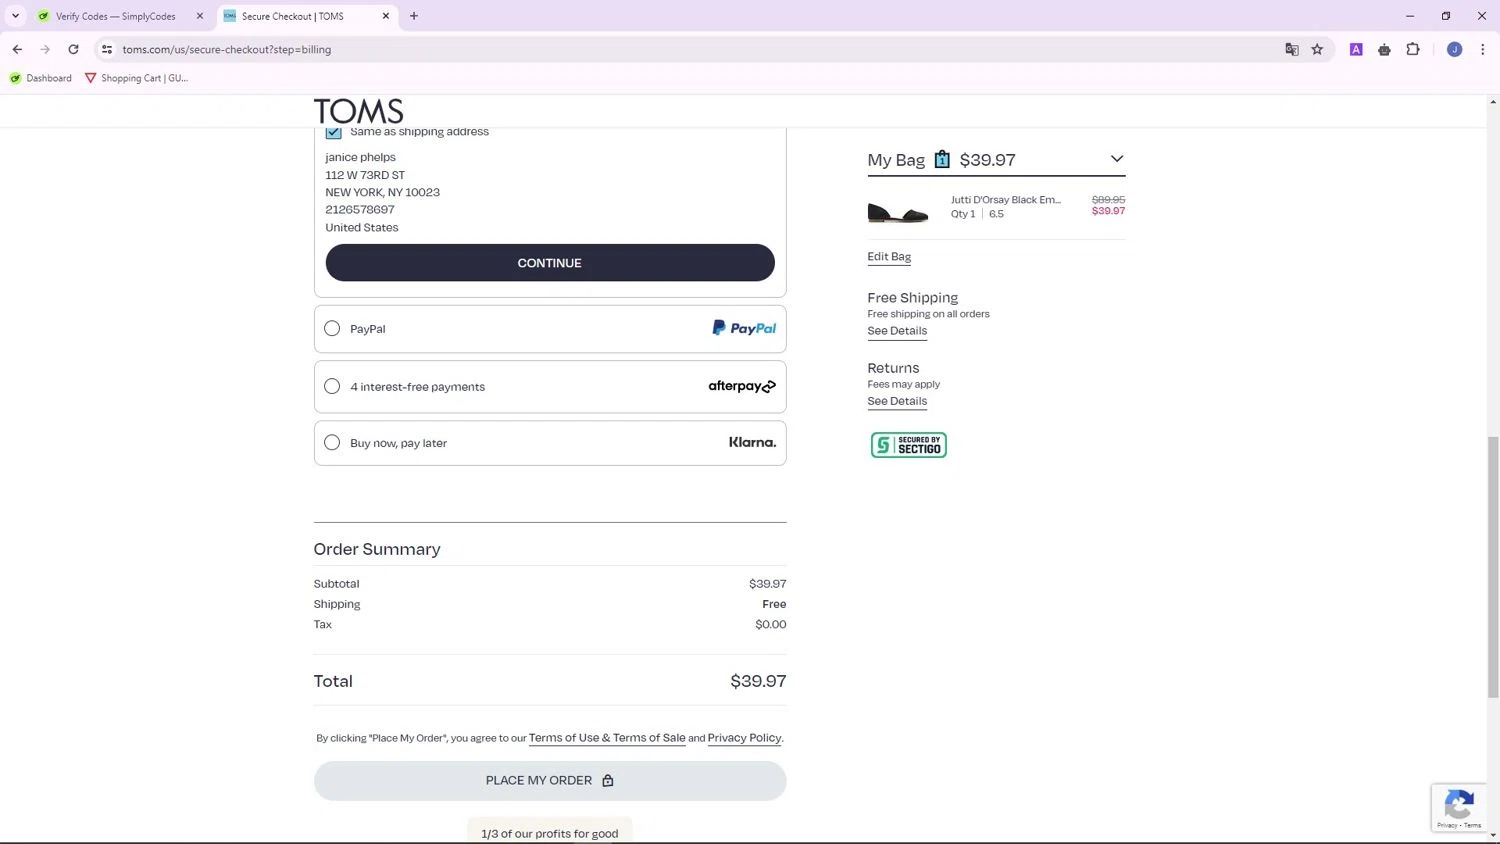This screenshot has height=844, width=1500.
Task: Bookmark this page with the star icon
Action: (x=1317, y=49)
